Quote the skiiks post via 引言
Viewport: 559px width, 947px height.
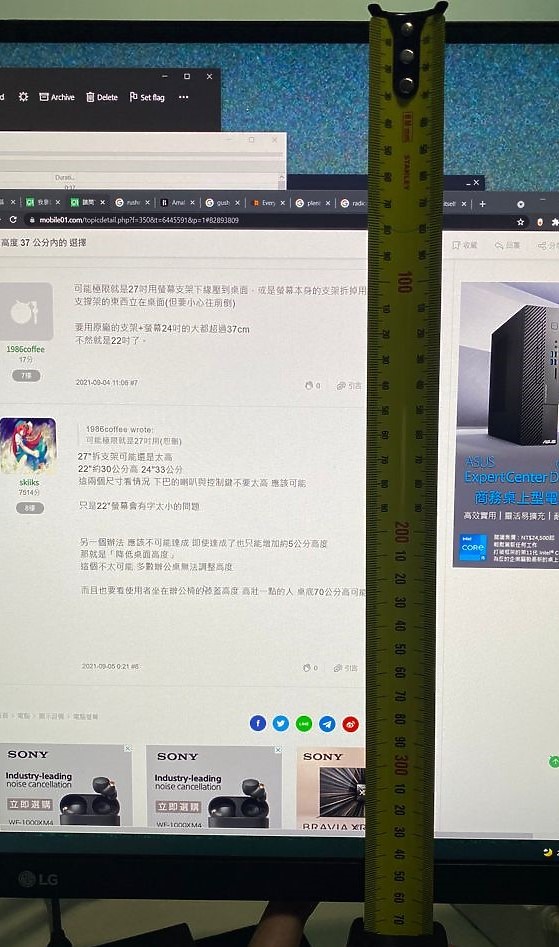345,668
